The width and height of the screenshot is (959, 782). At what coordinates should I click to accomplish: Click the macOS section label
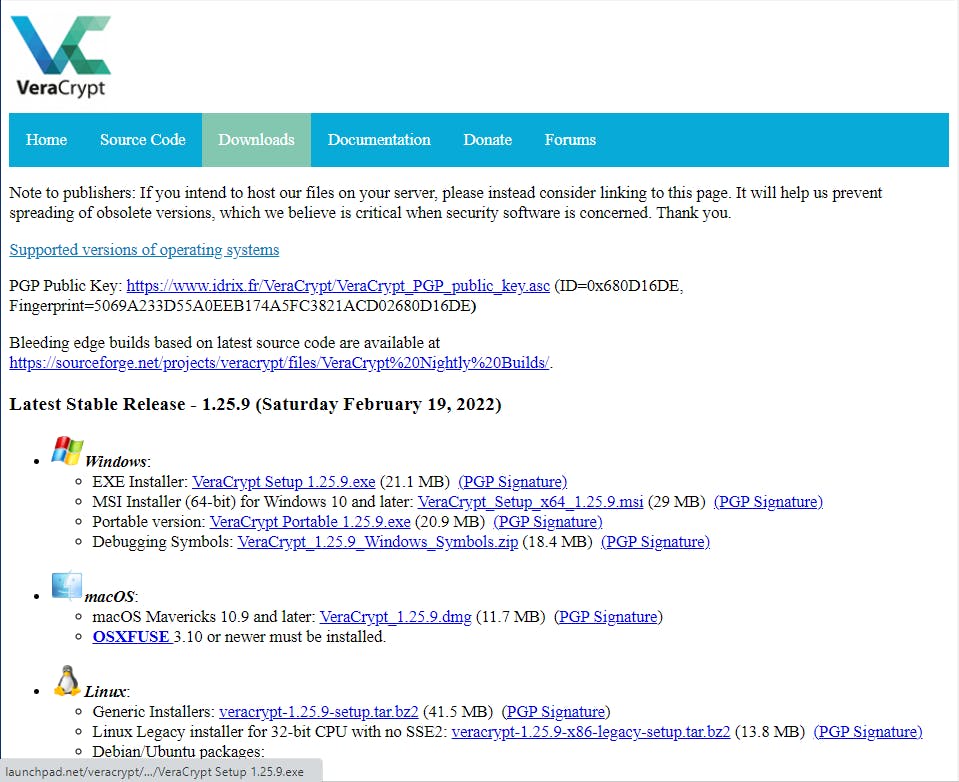[x=110, y=597]
